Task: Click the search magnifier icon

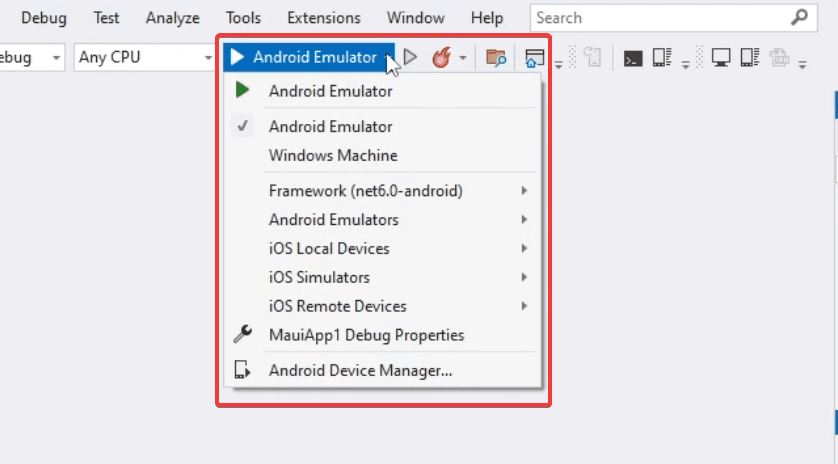Action: 799,17
